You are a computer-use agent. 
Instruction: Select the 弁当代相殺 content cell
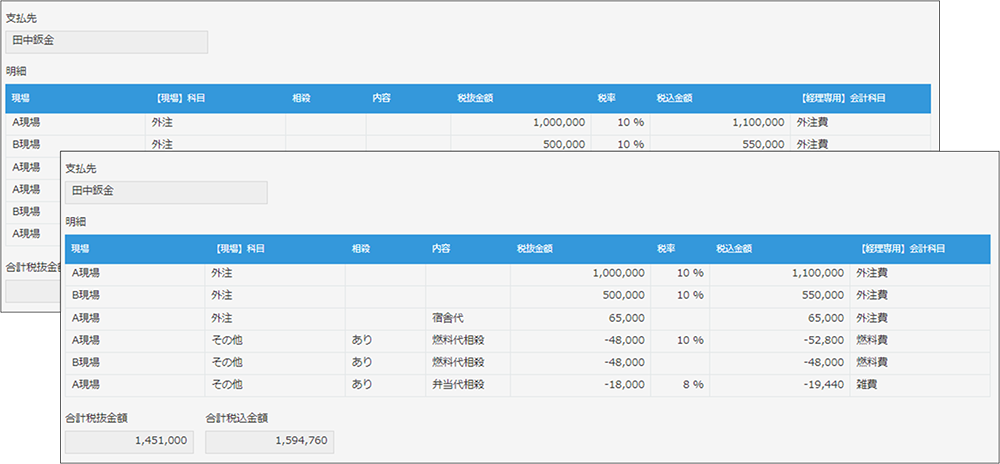[x=469, y=383]
